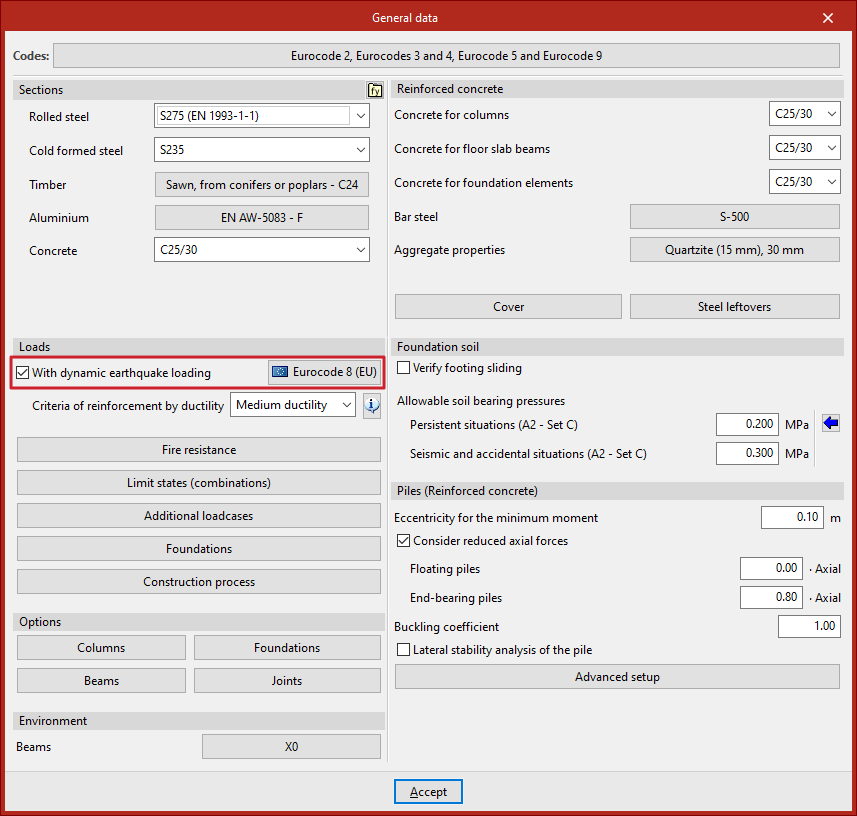Image resolution: width=857 pixels, height=816 pixels.
Task: Open the Eurocode 8 (EU) seismic code button
Action: [x=325, y=372]
